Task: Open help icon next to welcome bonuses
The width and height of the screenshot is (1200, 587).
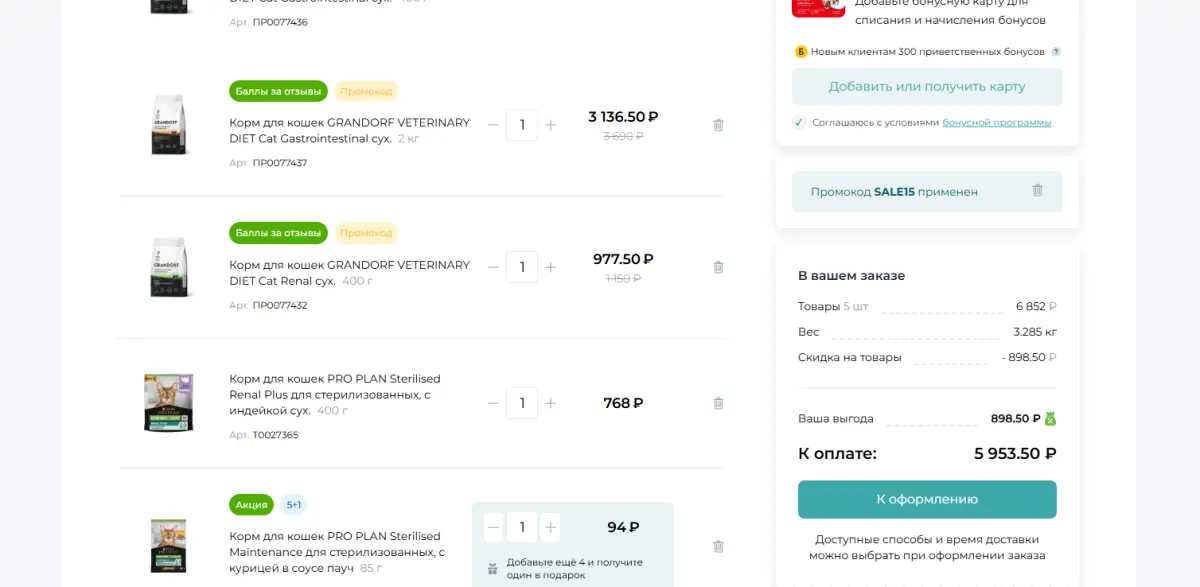Action: click(x=1056, y=52)
